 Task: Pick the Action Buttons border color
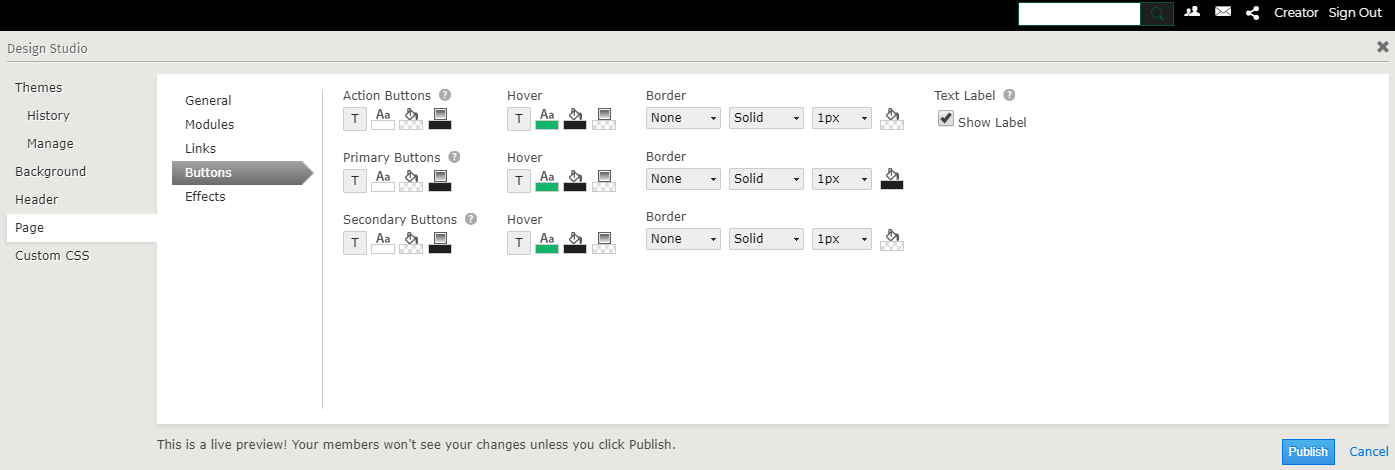tap(892, 119)
